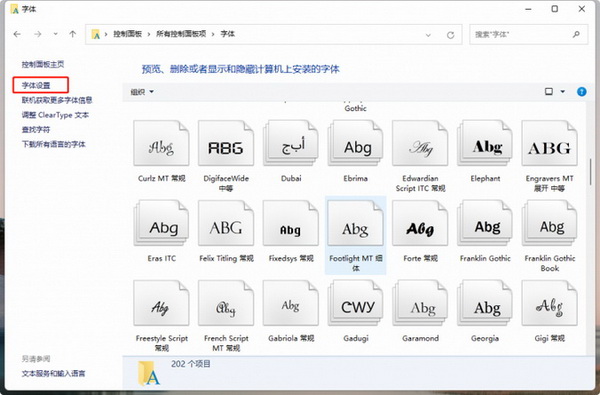The height and width of the screenshot is (395, 600).
Task: Select the Curlz MT font icon
Action: 161,143
